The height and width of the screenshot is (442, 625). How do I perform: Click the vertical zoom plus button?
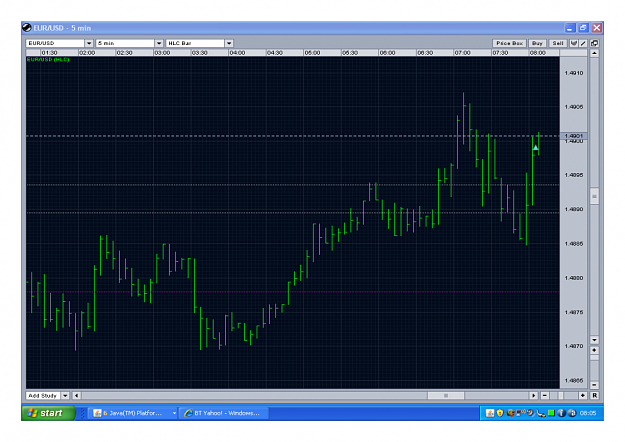[x=594, y=350]
